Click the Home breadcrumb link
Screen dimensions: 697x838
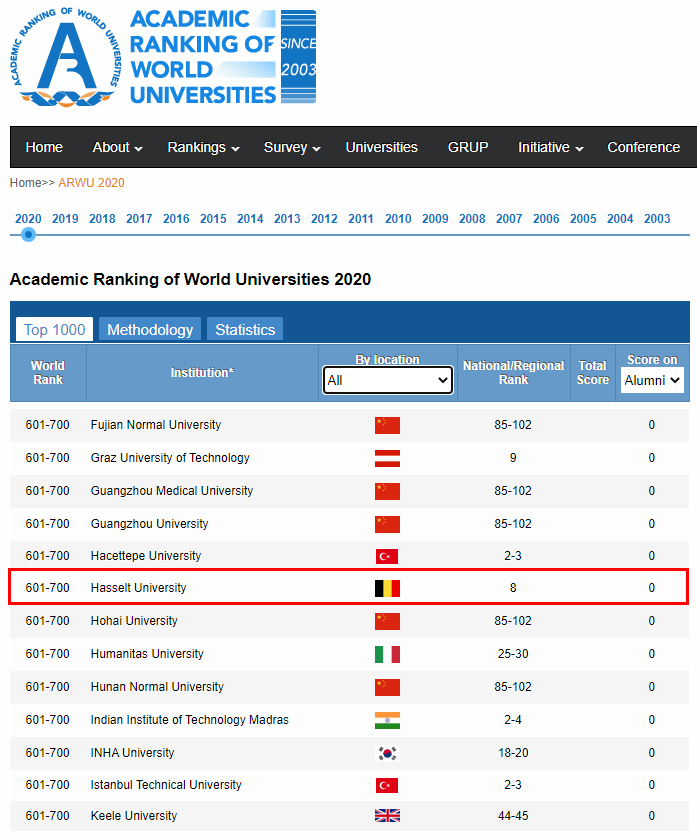[25, 183]
